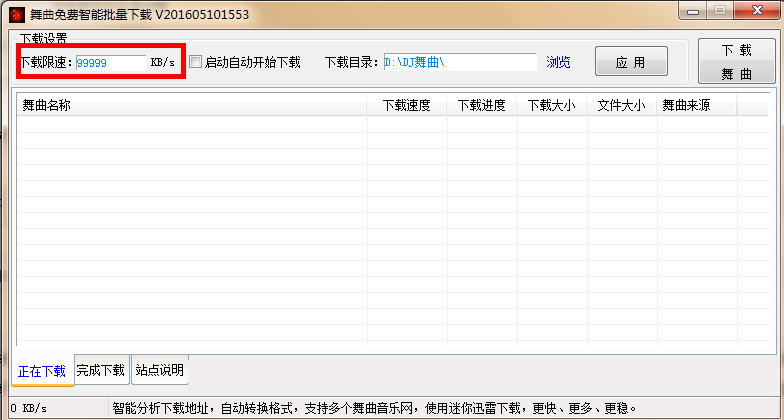
Task: Click the 舞曲来源 column header
Action: click(696, 105)
